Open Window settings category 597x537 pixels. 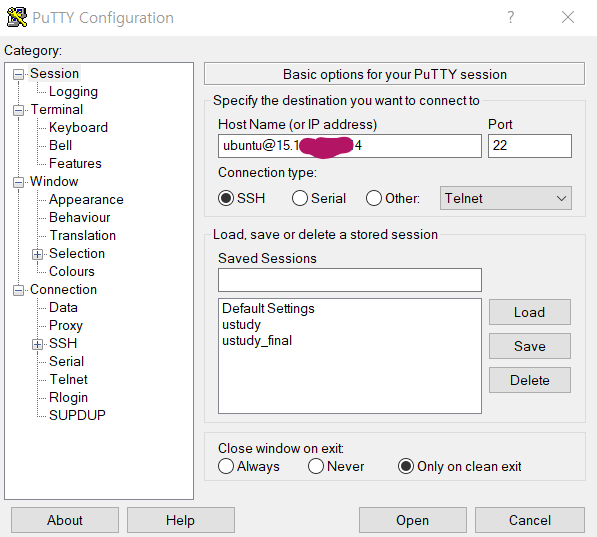[x=54, y=182]
